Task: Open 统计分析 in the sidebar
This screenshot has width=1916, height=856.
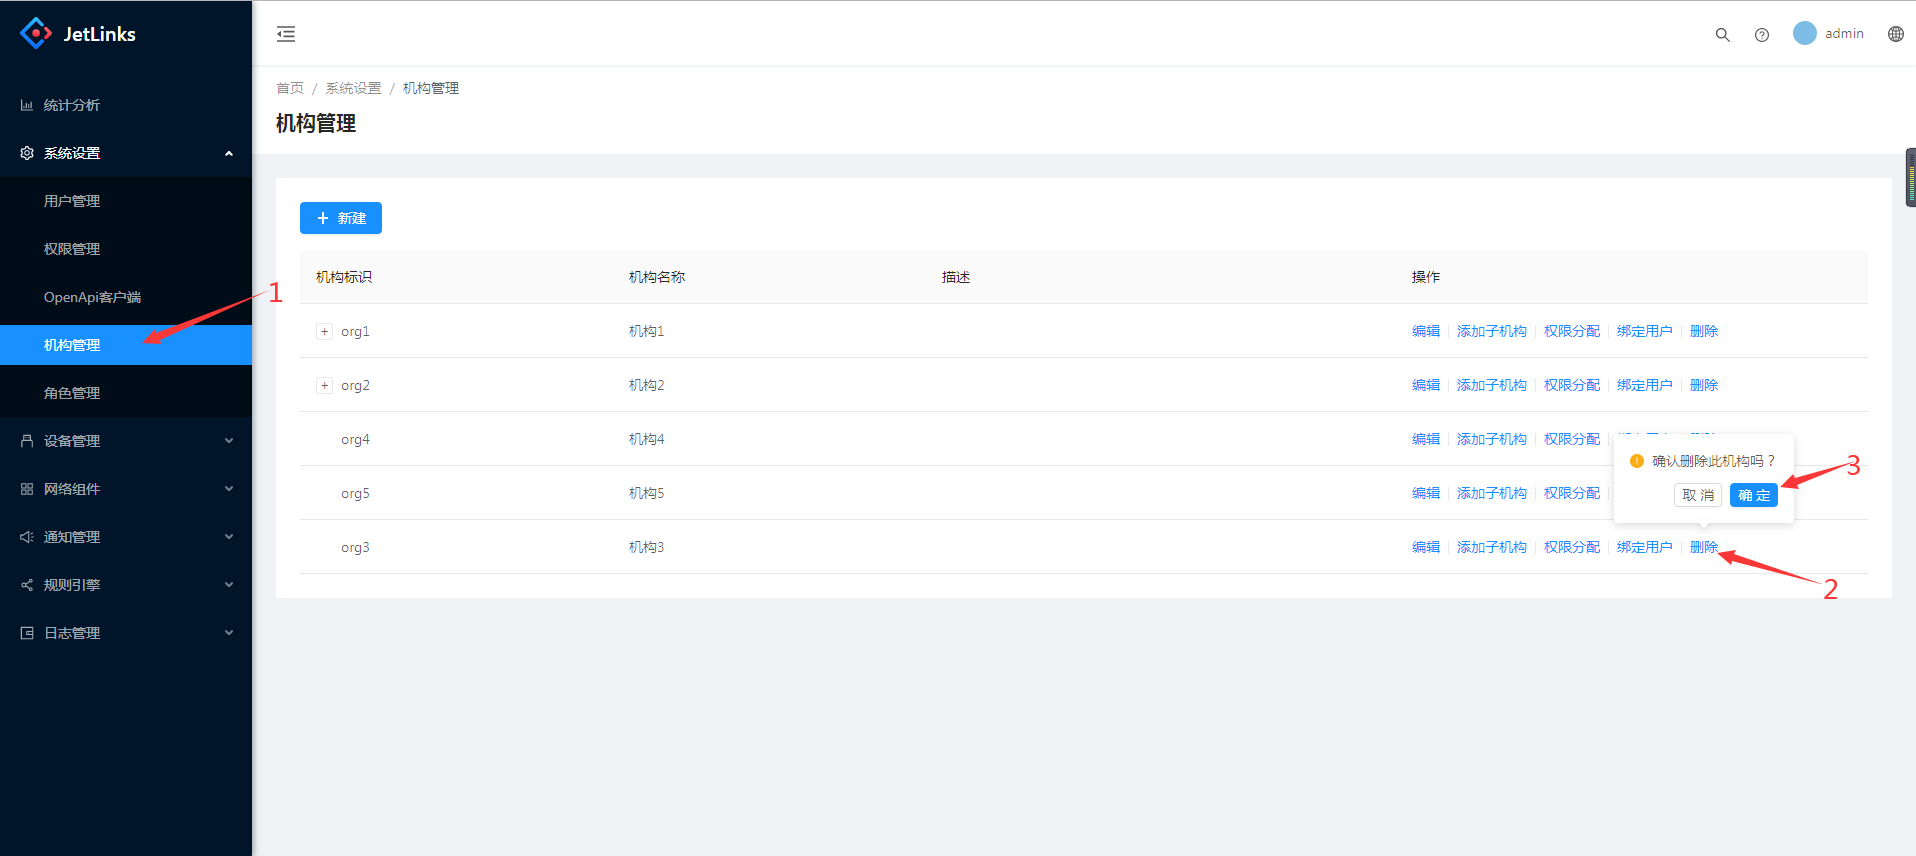Action: pos(71,105)
